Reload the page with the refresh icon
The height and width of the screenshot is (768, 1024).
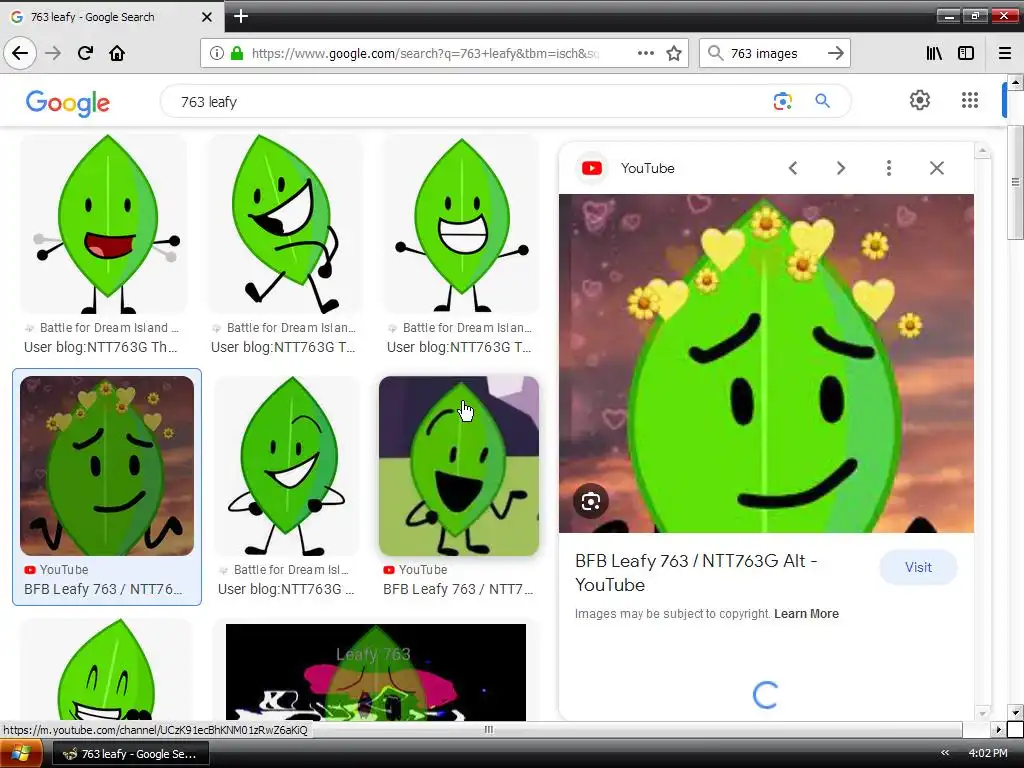coord(85,53)
